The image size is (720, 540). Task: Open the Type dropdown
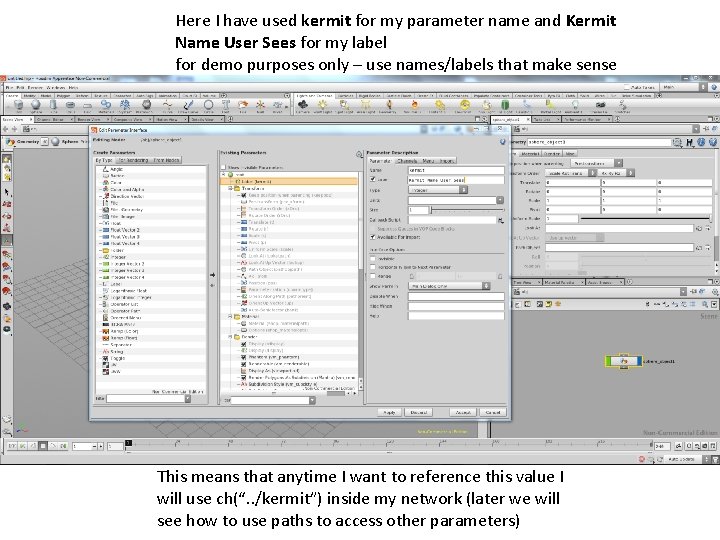coord(438,190)
